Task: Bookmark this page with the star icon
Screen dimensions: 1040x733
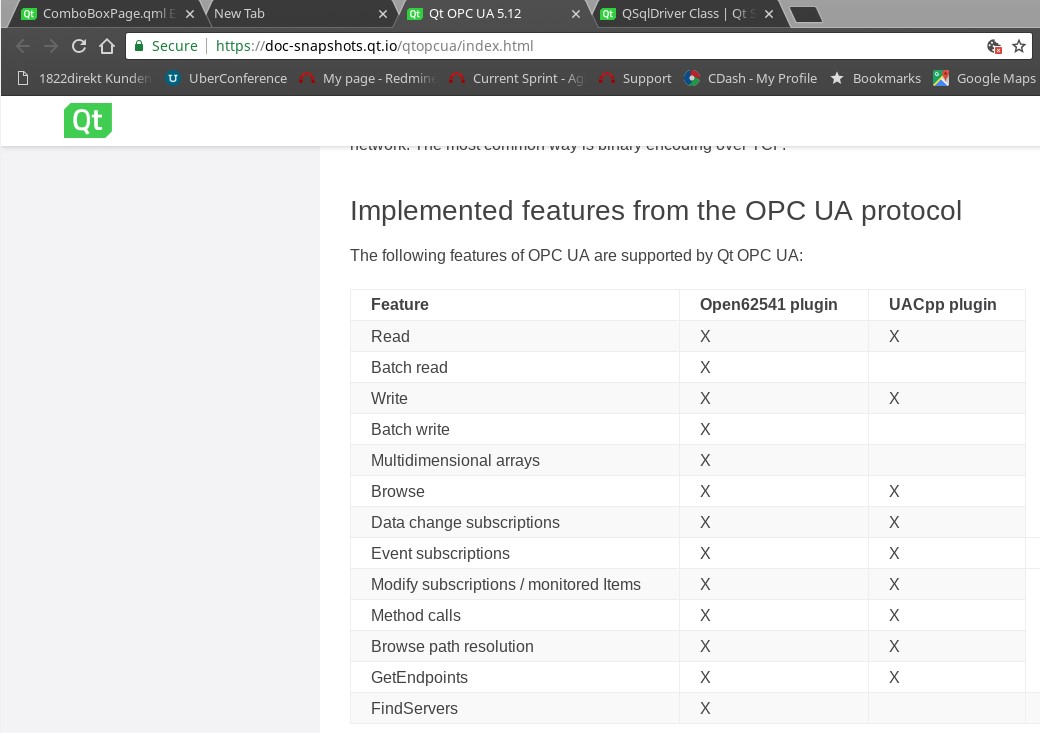Action: [1019, 46]
